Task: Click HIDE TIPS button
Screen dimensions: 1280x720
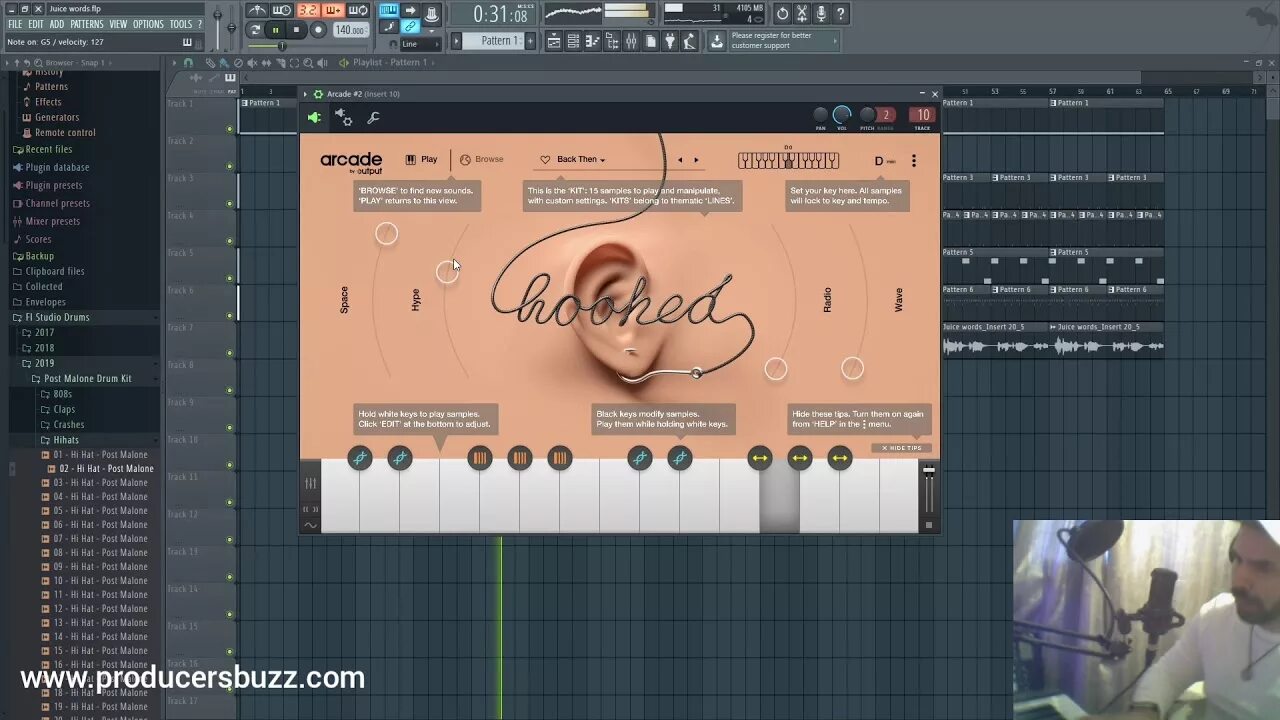Action: (901, 448)
